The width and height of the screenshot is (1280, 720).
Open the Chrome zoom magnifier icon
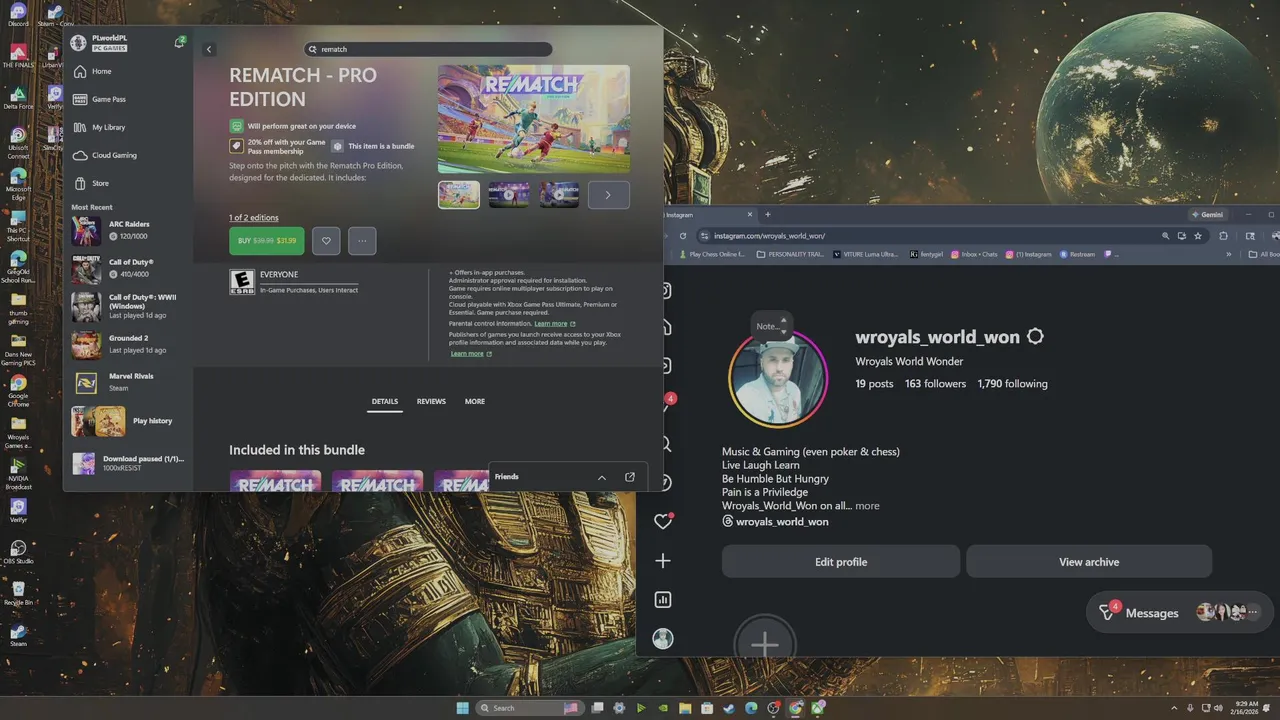(x=1165, y=236)
